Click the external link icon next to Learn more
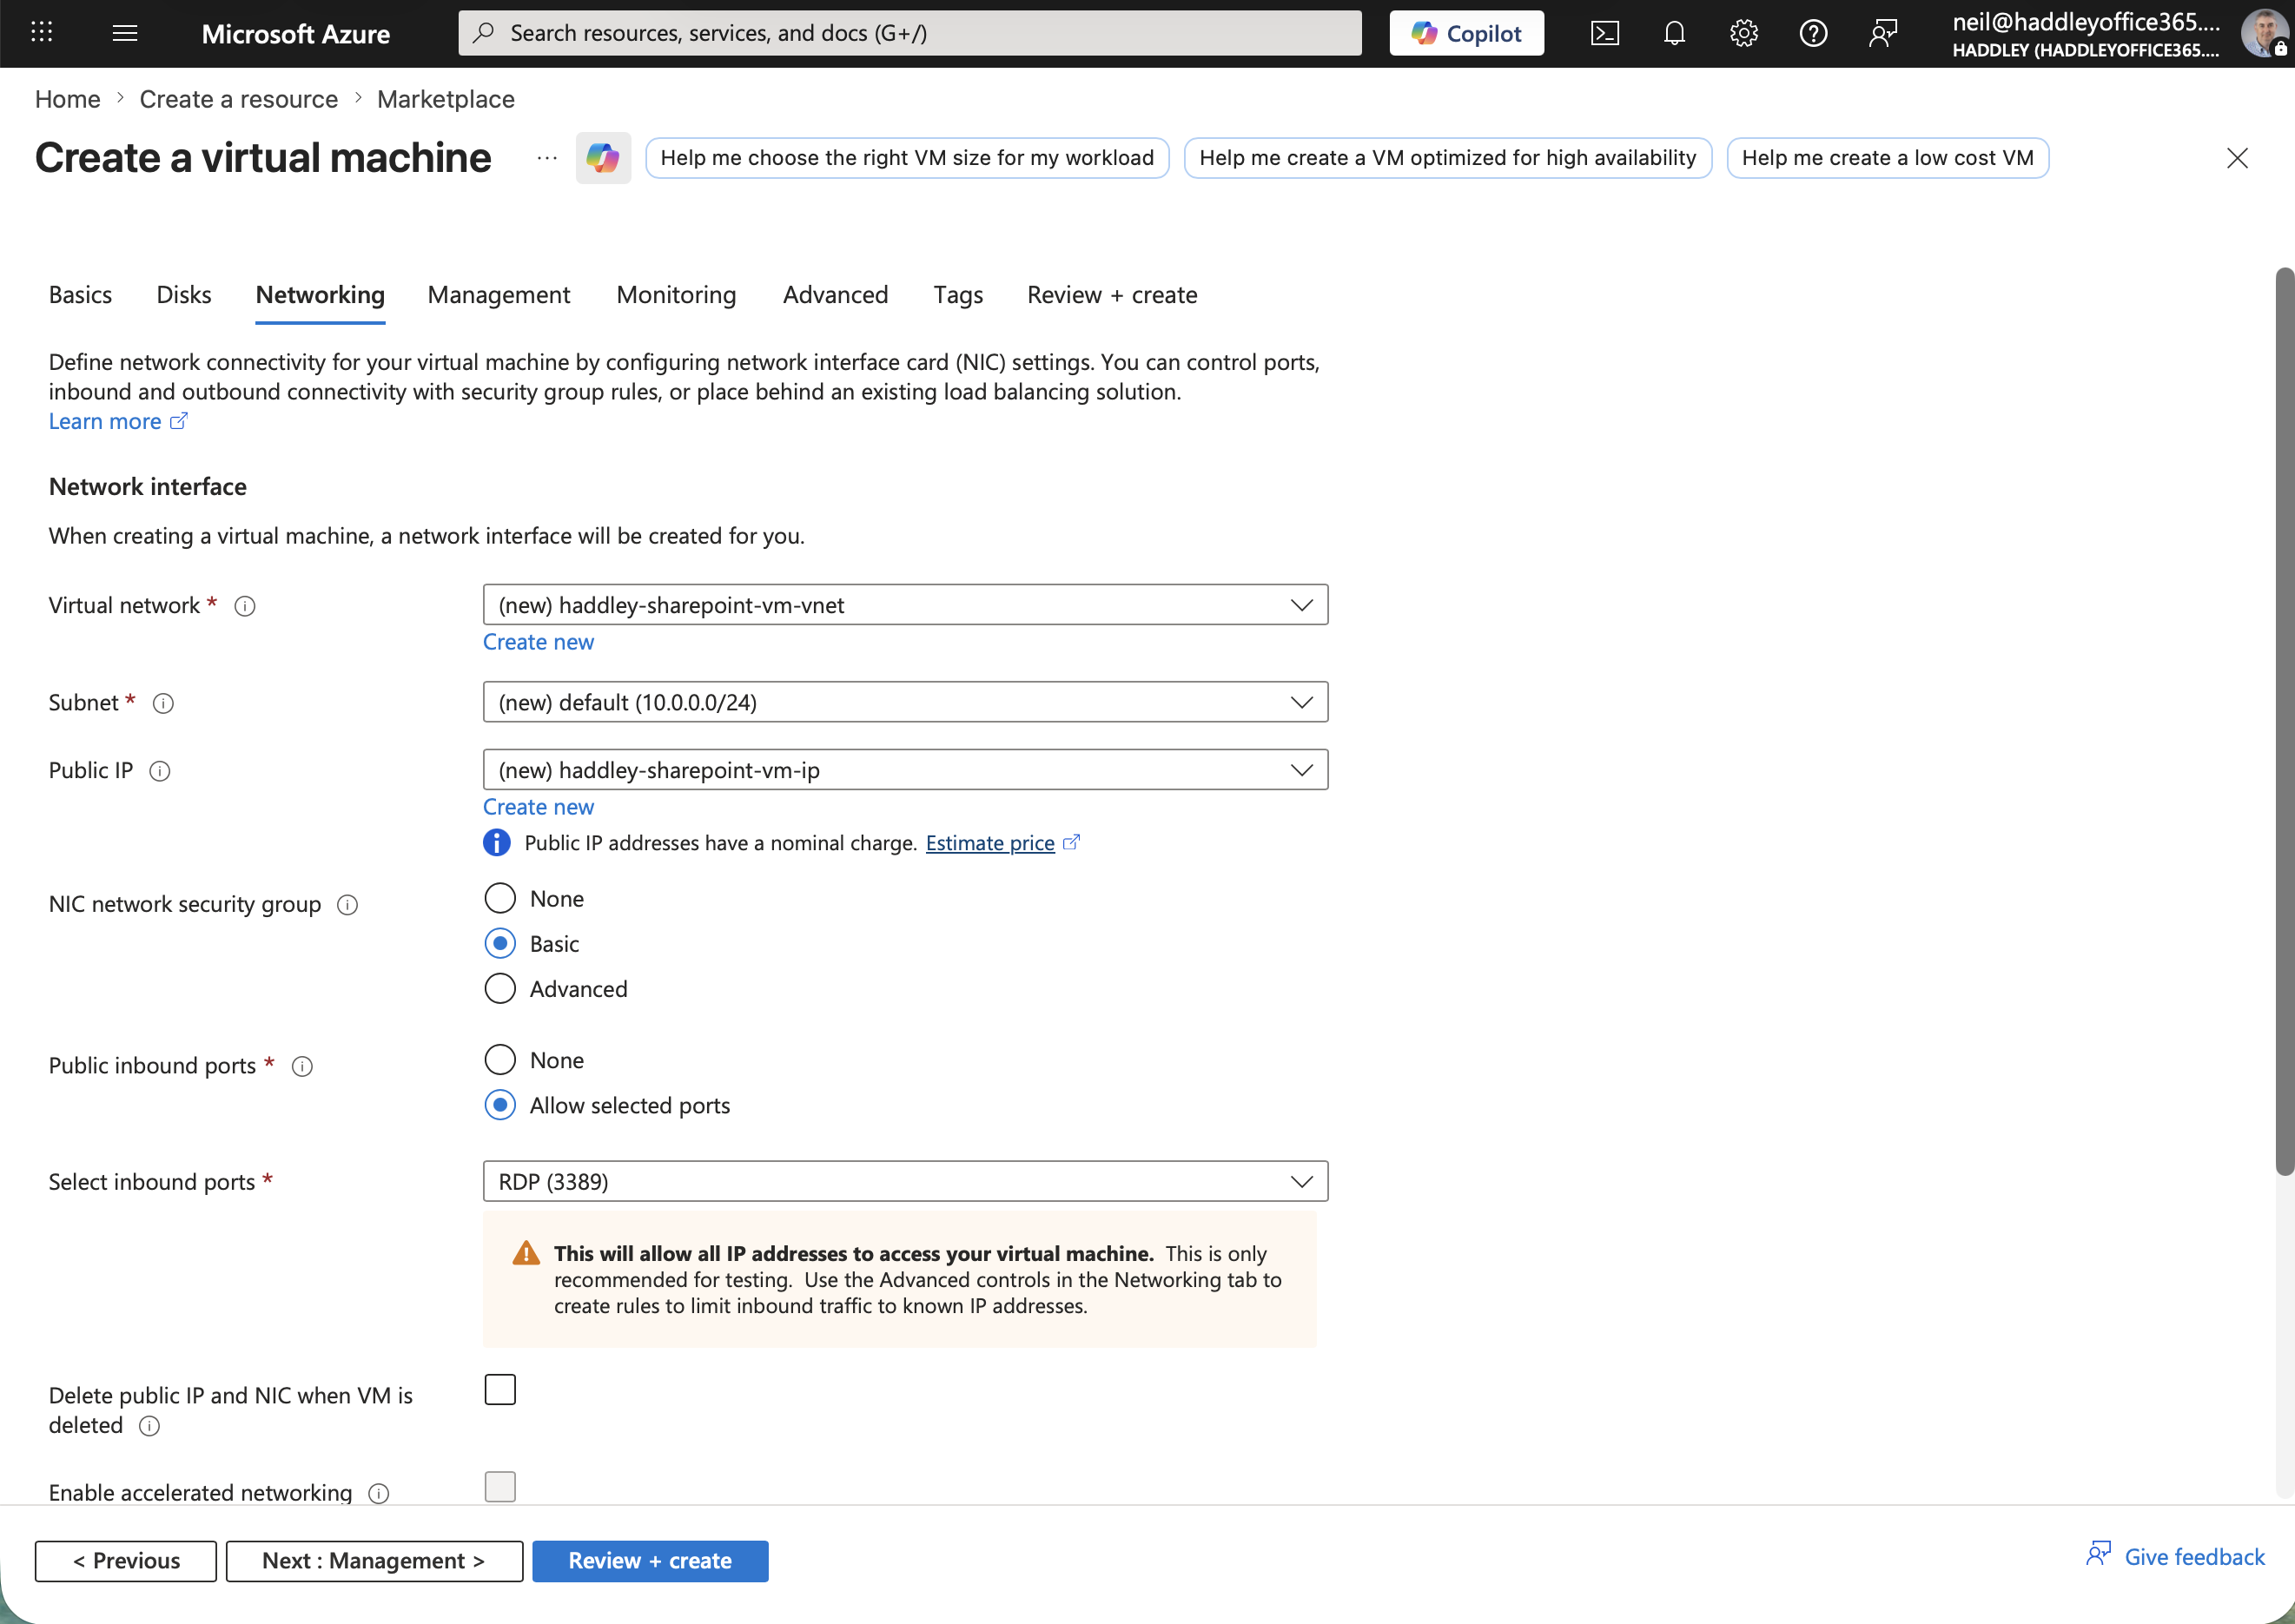2295x1624 pixels. click(179, 421)
